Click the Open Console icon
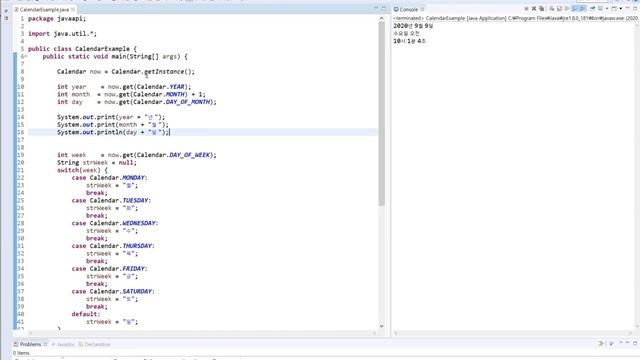Image resolution: width=640 pixels, height=360 pixels. (x=614, y=9)
